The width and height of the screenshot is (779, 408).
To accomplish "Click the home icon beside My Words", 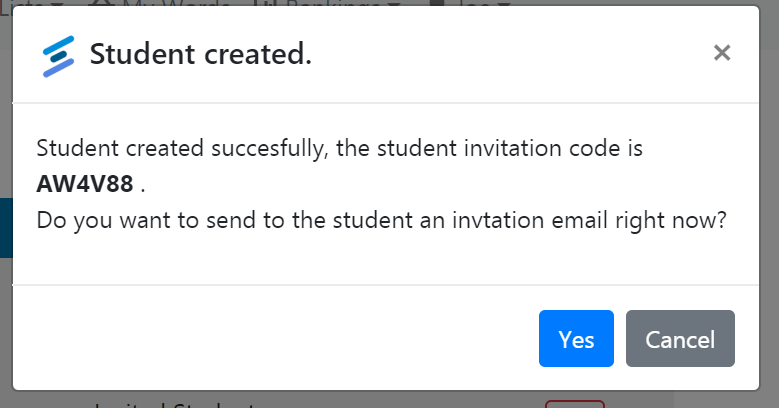I will (x=103, y=3).
